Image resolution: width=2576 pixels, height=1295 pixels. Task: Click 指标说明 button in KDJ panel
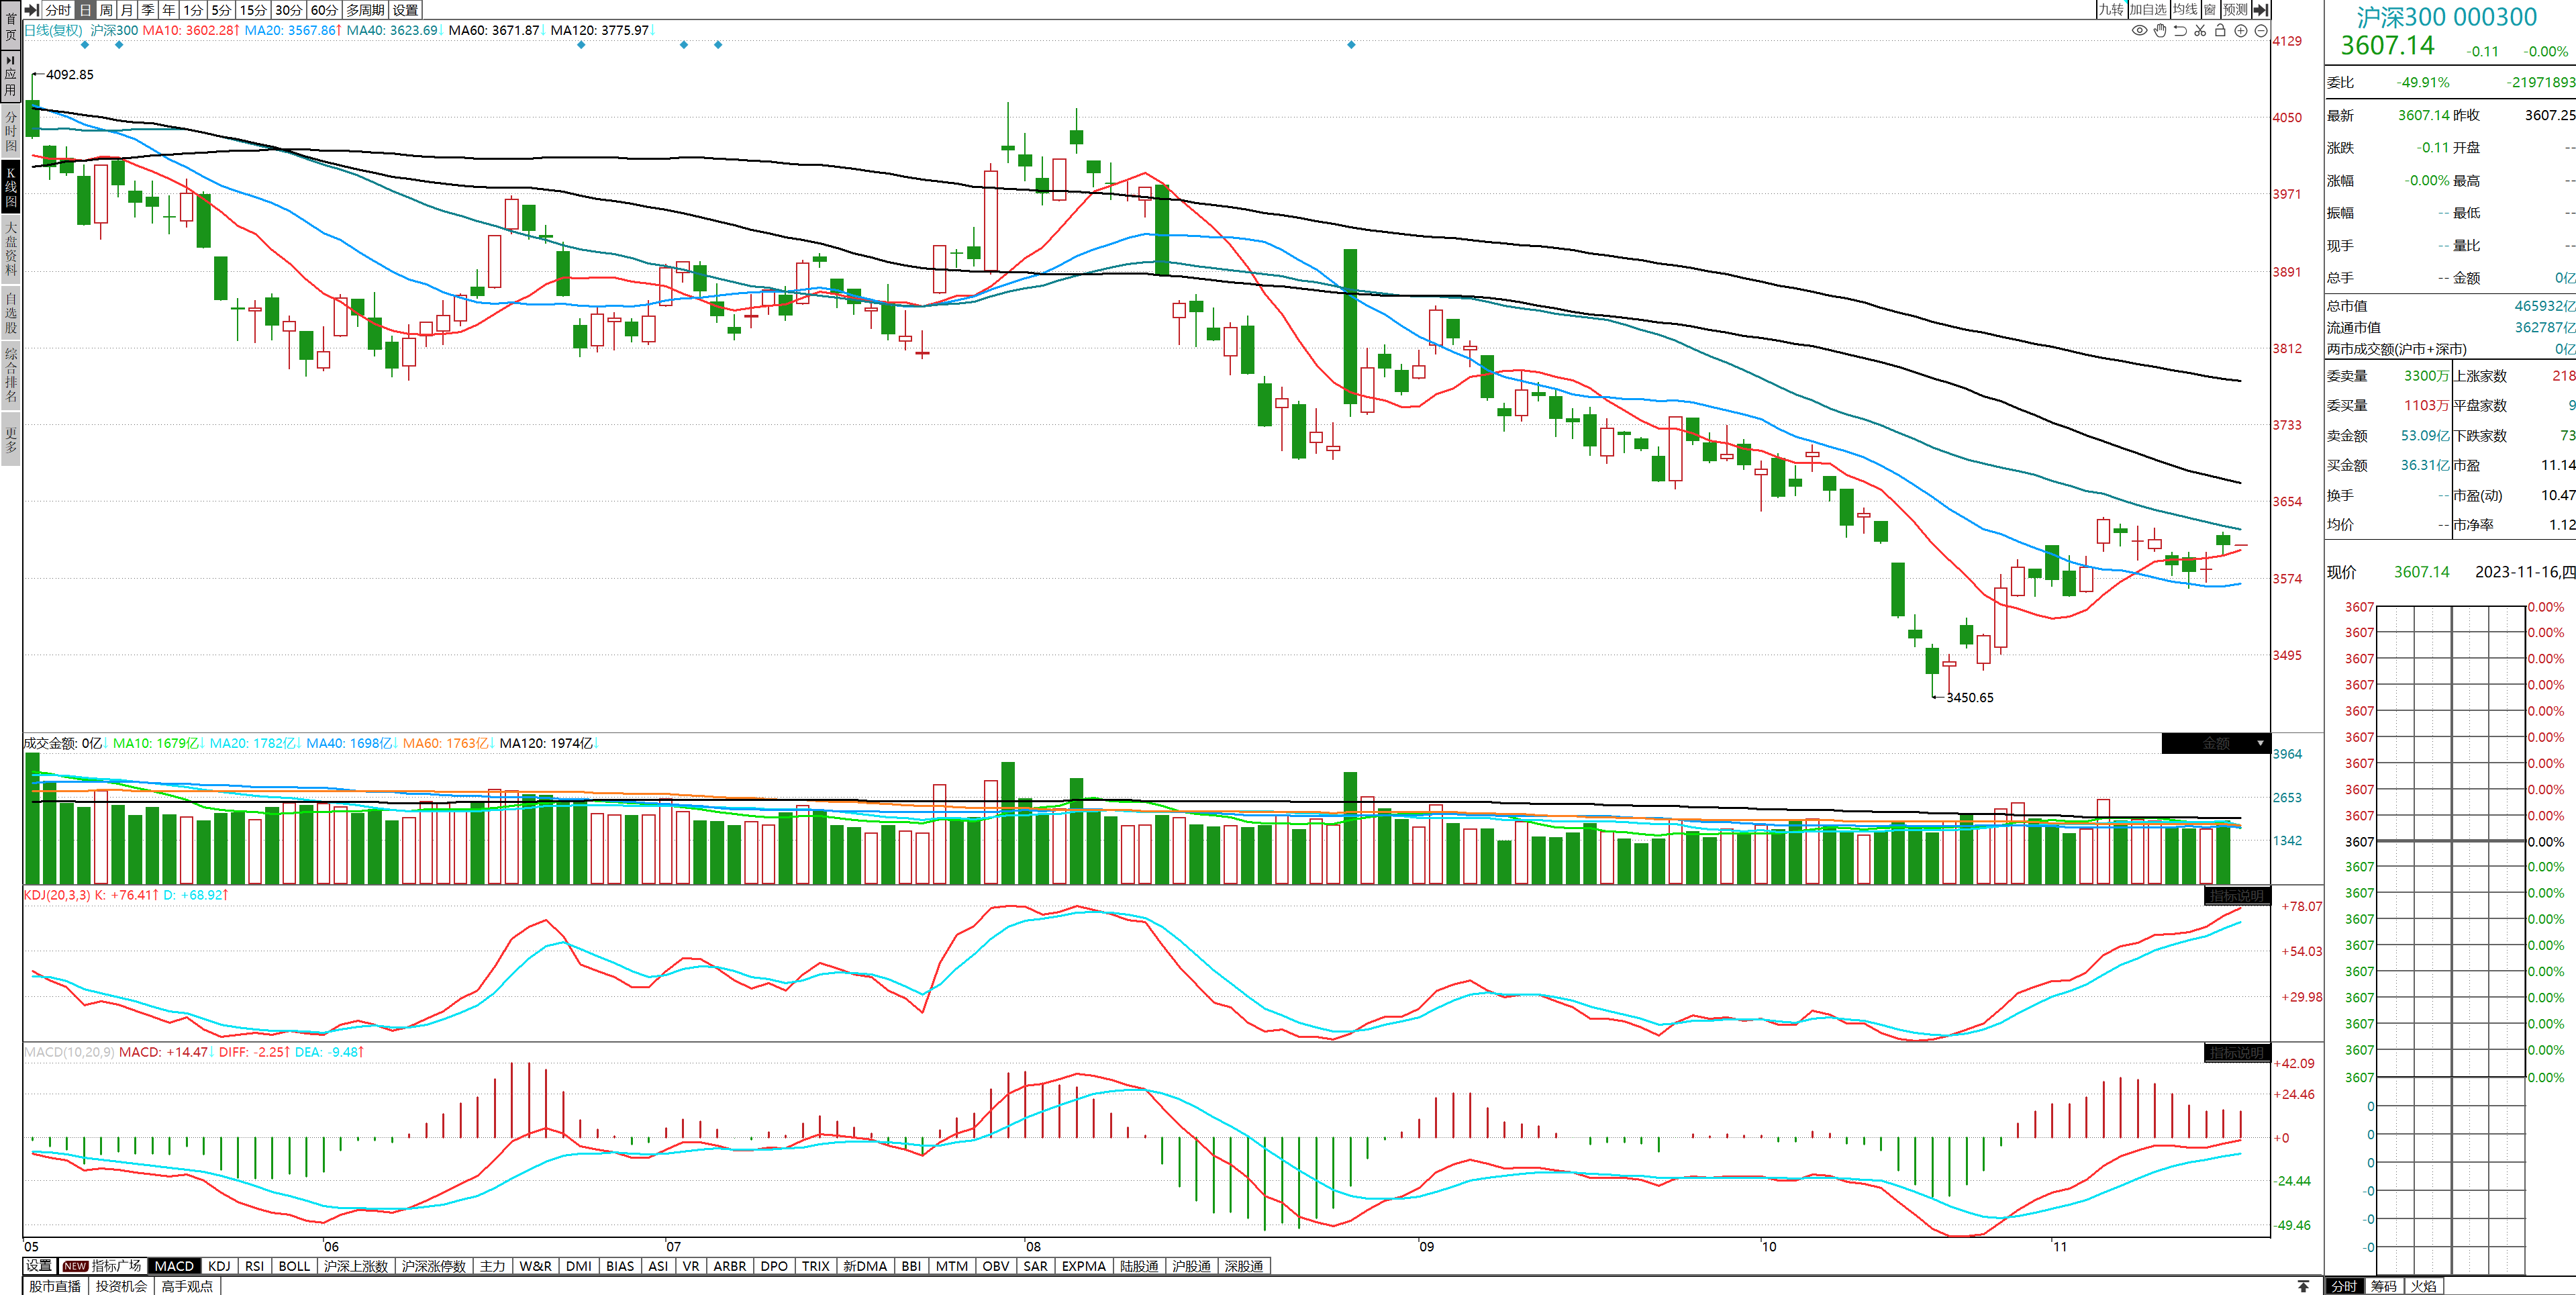[2236, 895]
